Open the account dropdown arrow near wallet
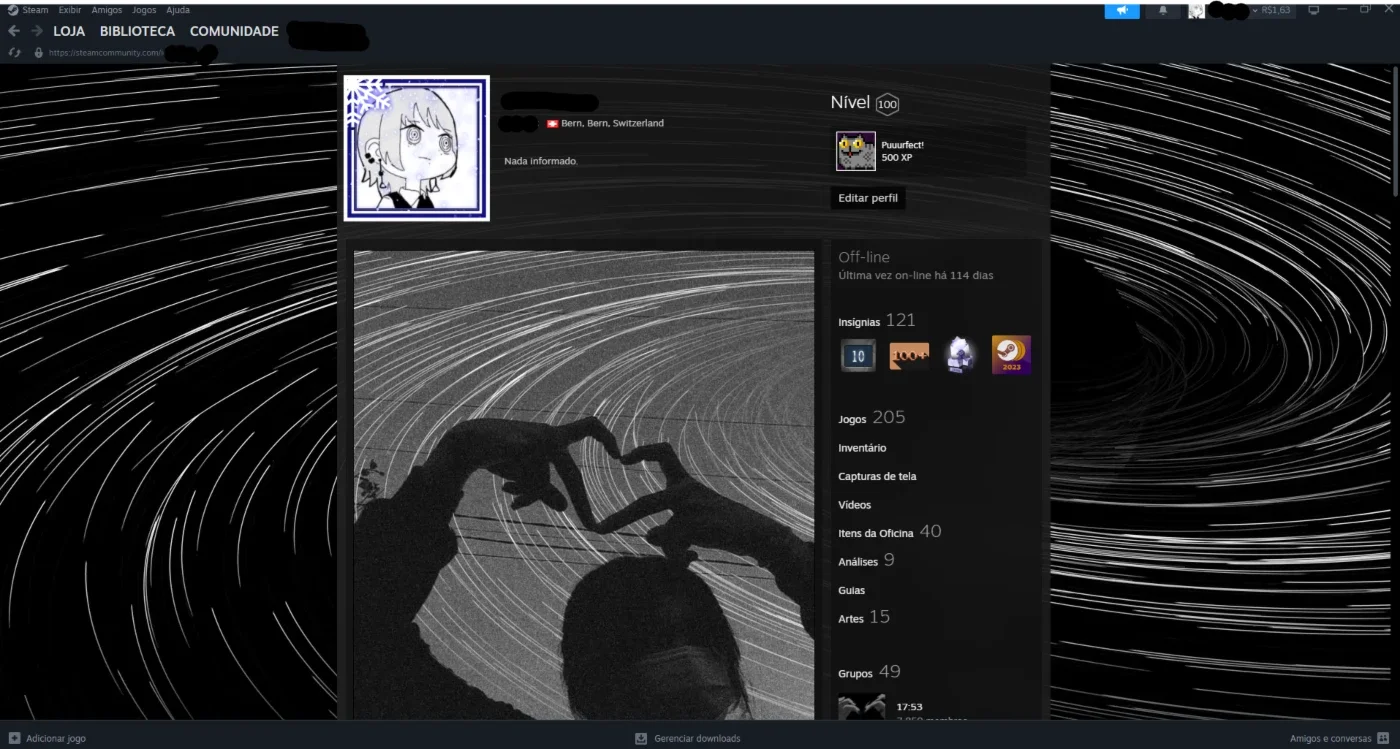Viewport: 1400px width, 749px height. pos(1255,10)
